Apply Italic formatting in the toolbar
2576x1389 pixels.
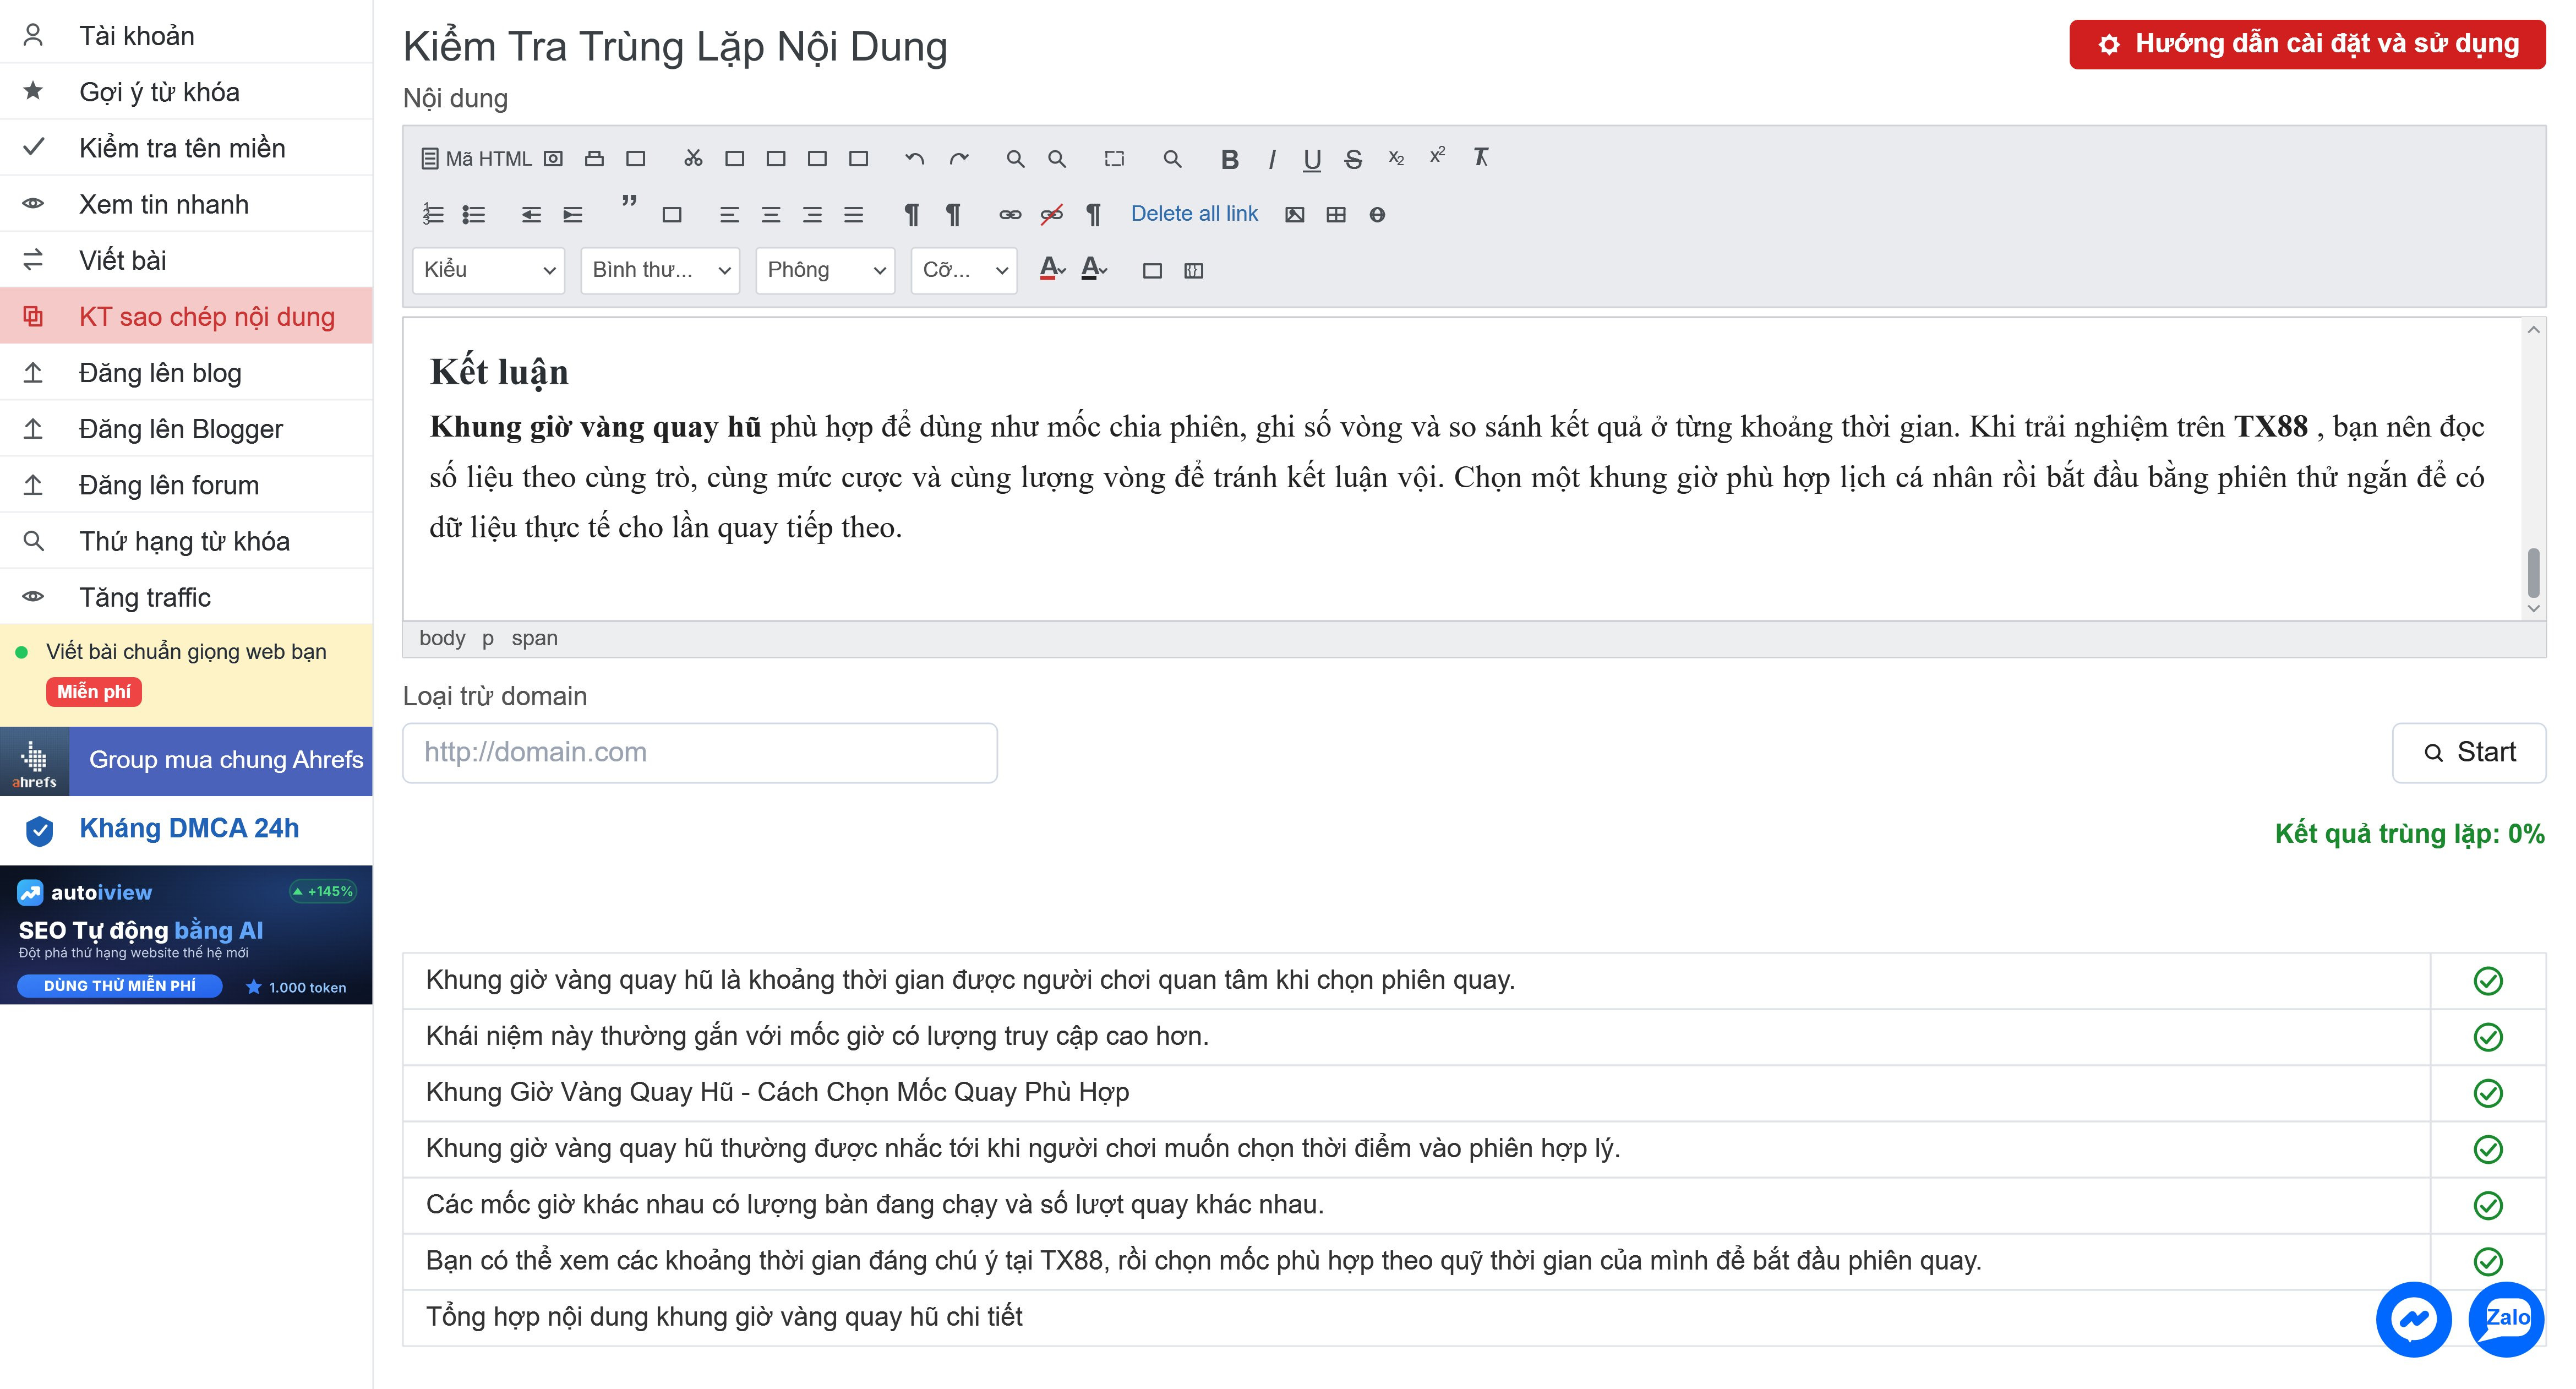coord(1271,159)
